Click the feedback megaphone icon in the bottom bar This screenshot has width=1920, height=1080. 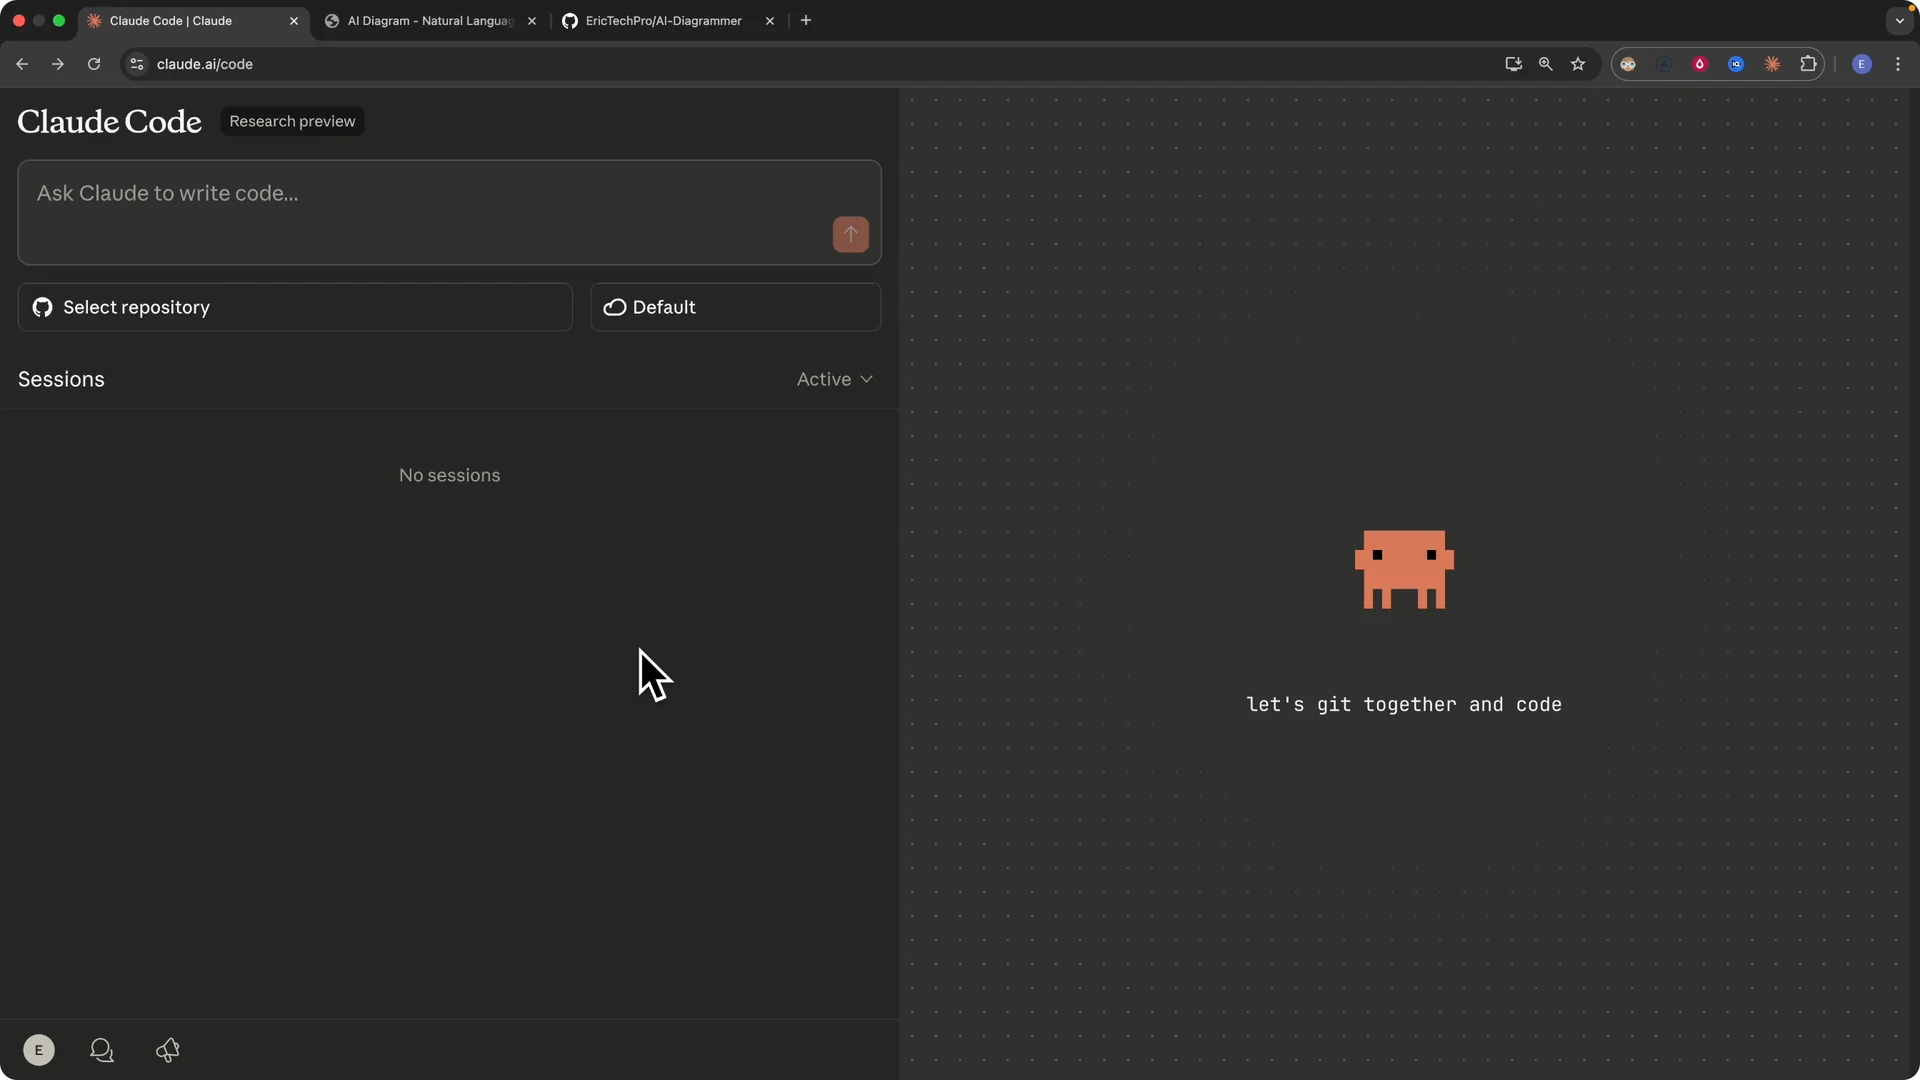pyautogui.click(x=168, y=1050)
